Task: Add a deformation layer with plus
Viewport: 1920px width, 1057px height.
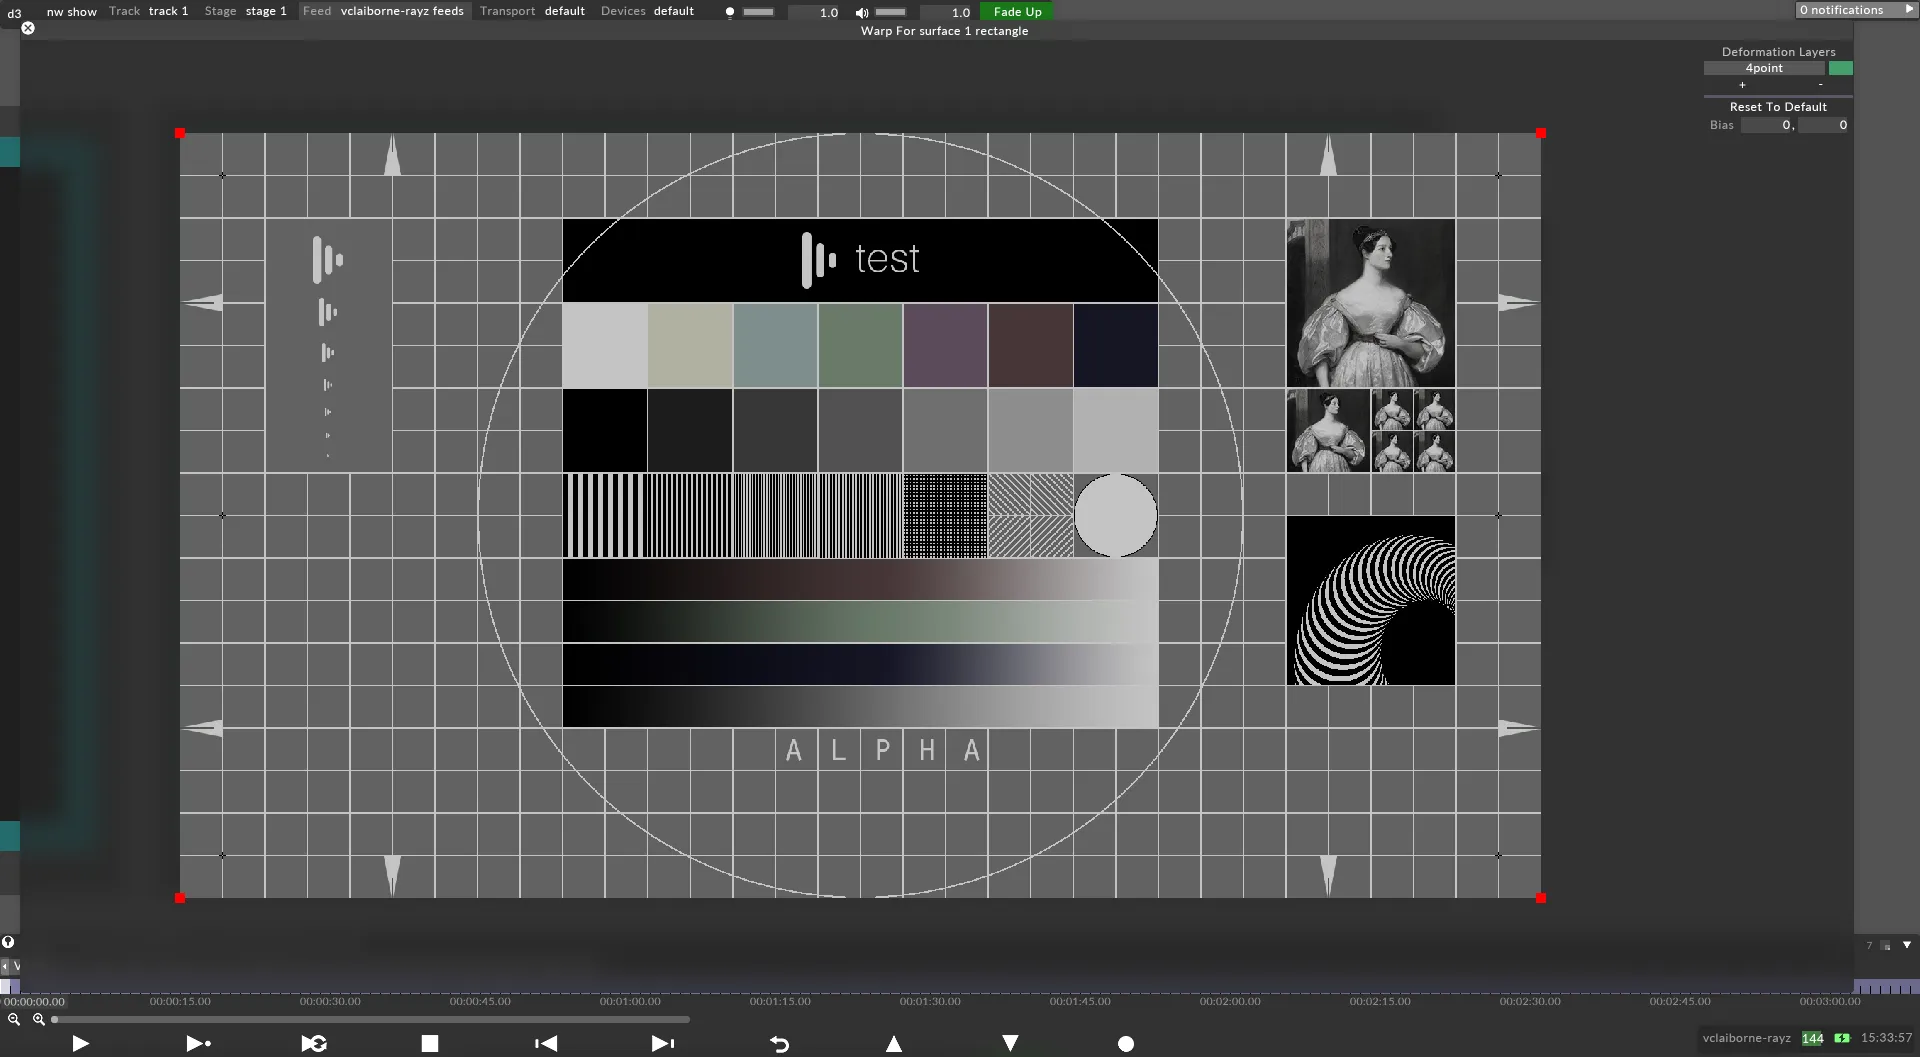Action: tap(1742, 85)
